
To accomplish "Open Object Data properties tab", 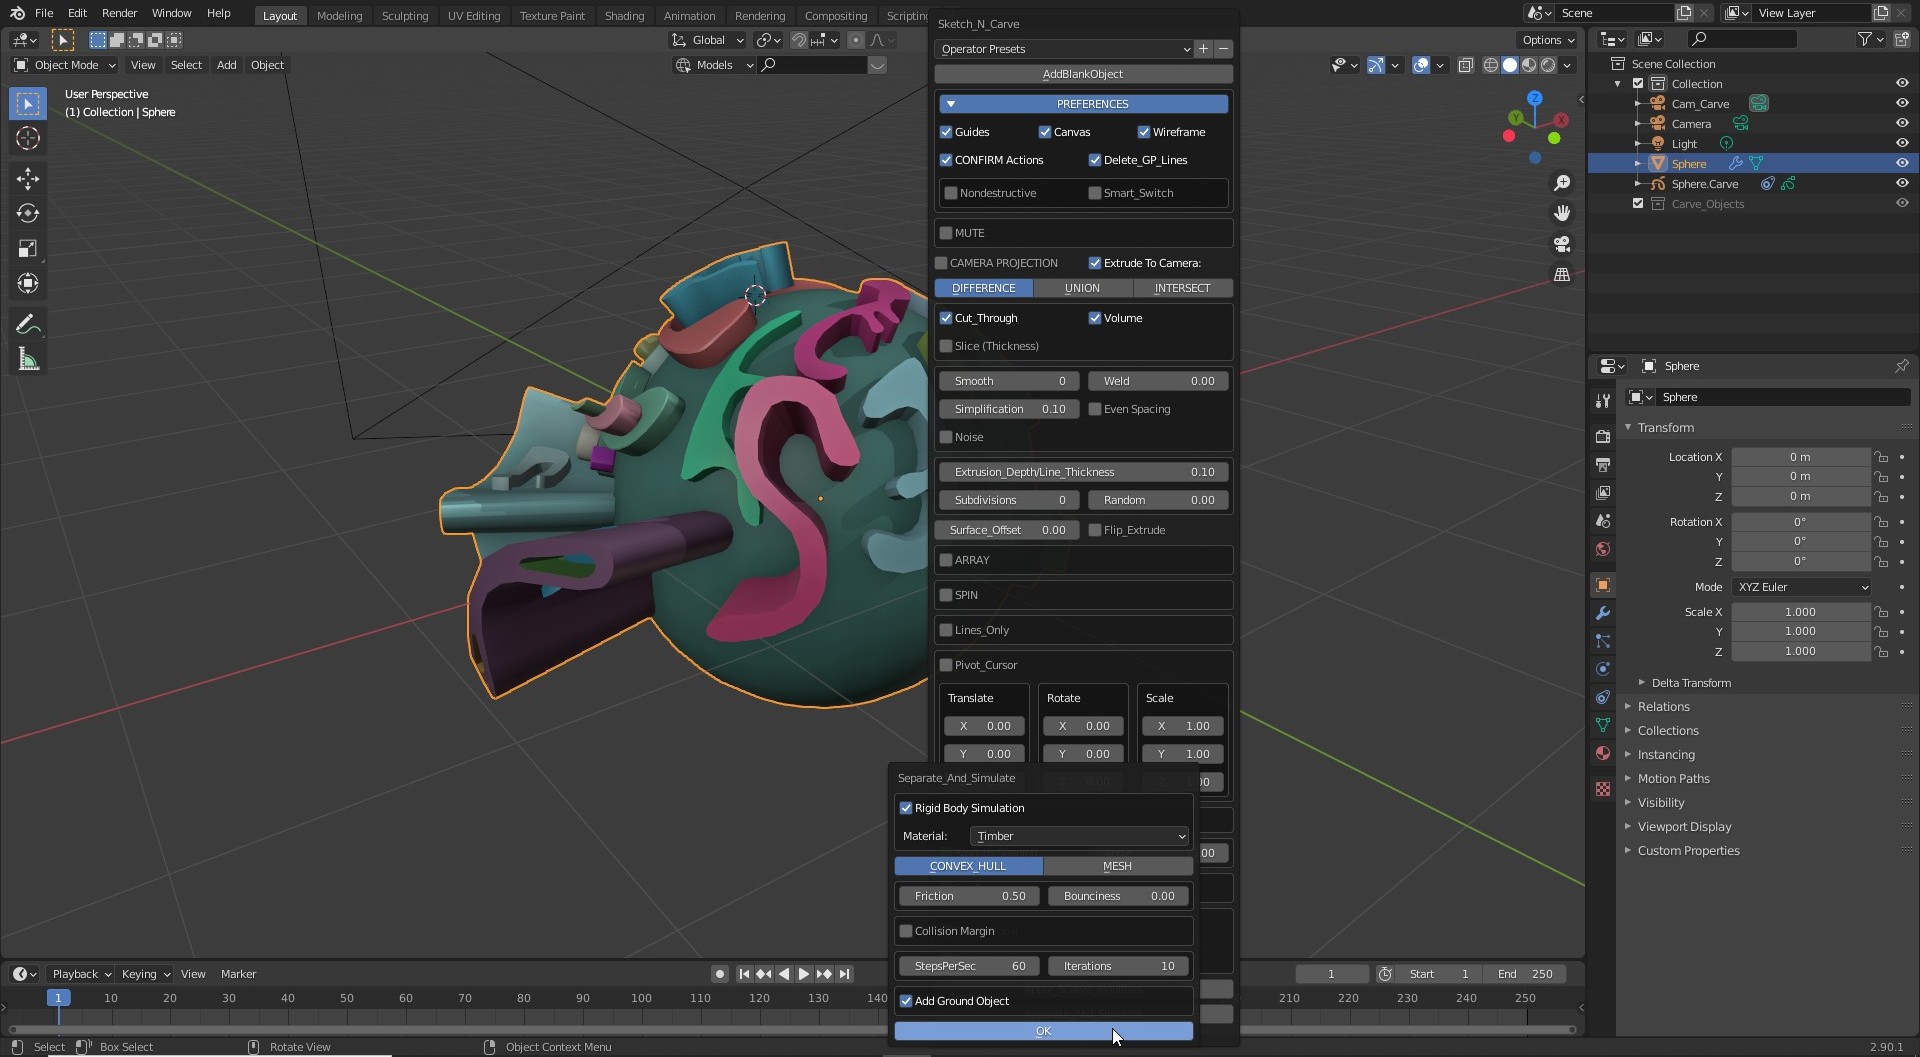I will click(1603, 725).
